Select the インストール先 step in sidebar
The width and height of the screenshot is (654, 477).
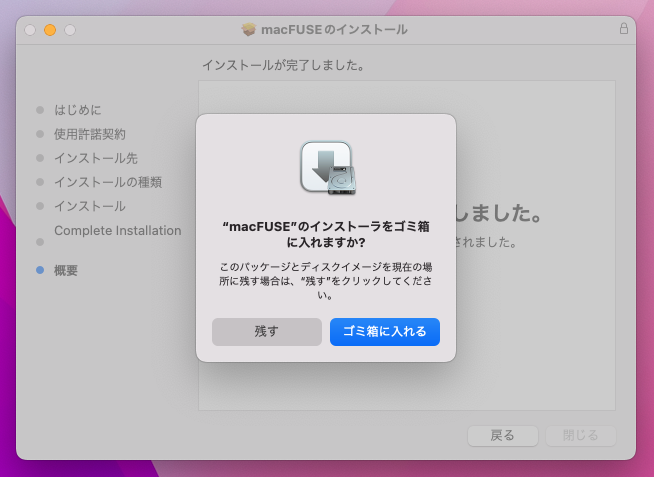click(x=96, y=158)
